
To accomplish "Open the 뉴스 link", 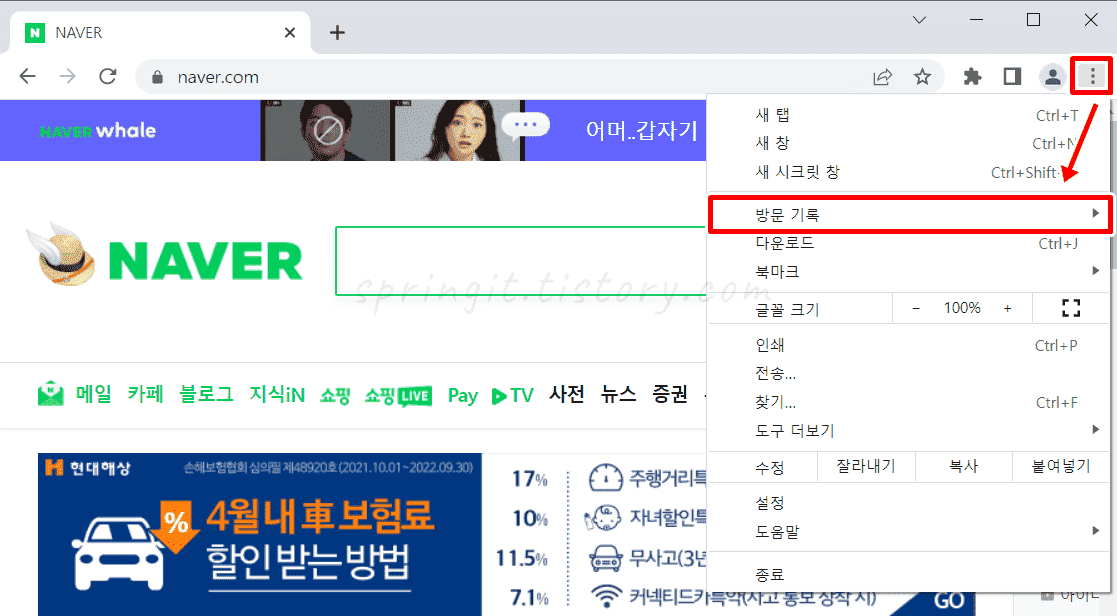I will click(x=618, y=394).
